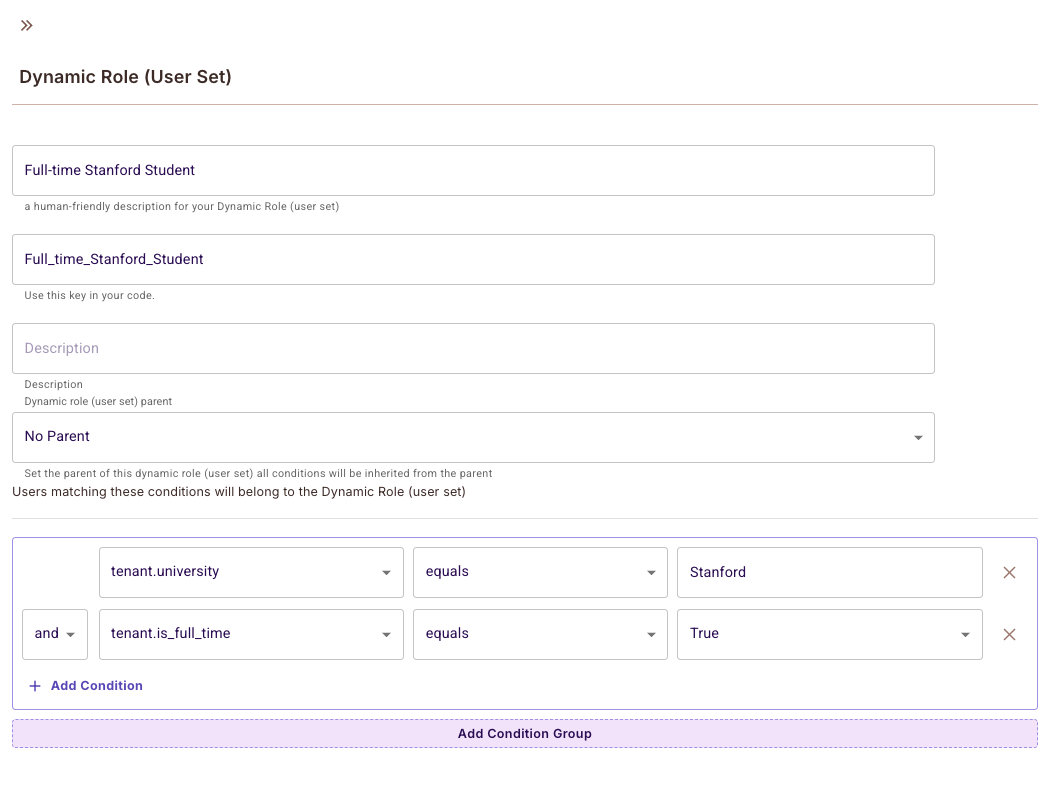The width and height of the screenshot is (1061, 799).
Task: Click the plus icon next to Add Condition
Action: tap(34, 685)
